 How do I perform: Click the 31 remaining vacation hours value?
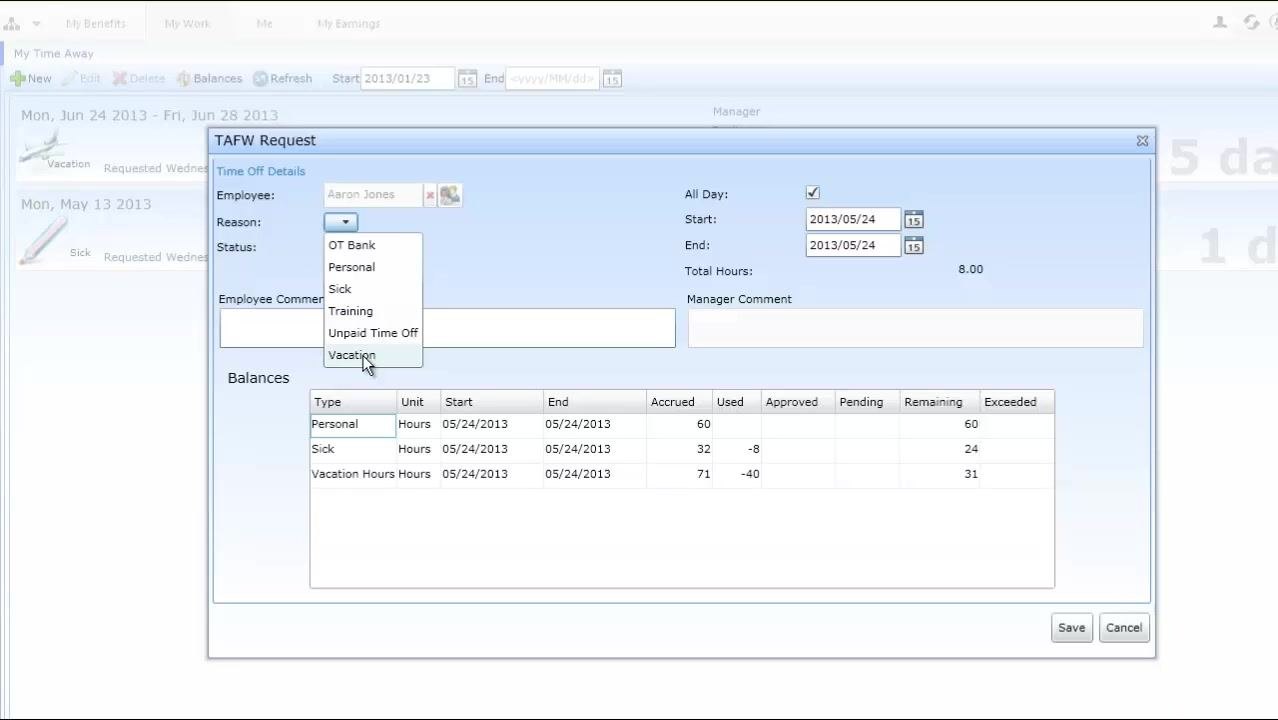pyautogui.click(x=970, y=474)
